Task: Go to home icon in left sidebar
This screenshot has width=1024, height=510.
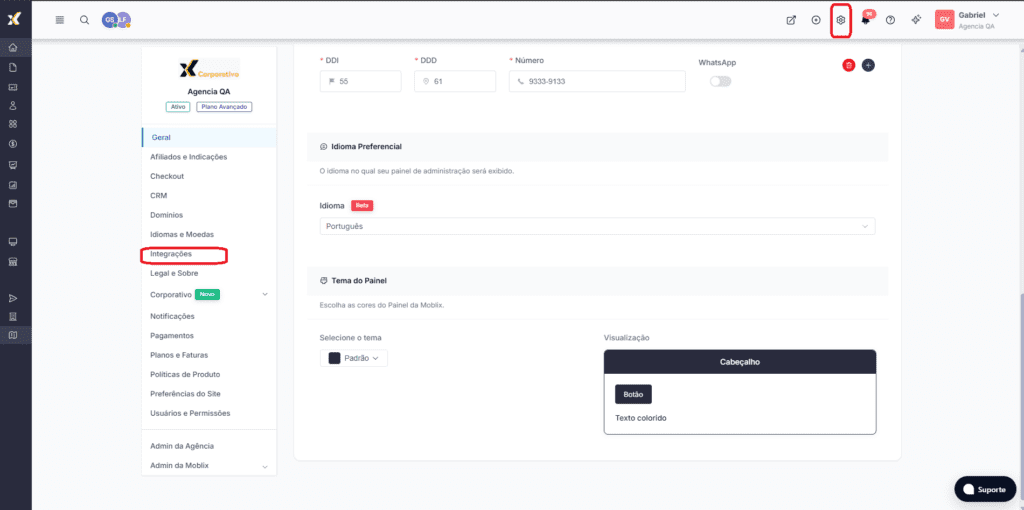Action: coord(13,48)
